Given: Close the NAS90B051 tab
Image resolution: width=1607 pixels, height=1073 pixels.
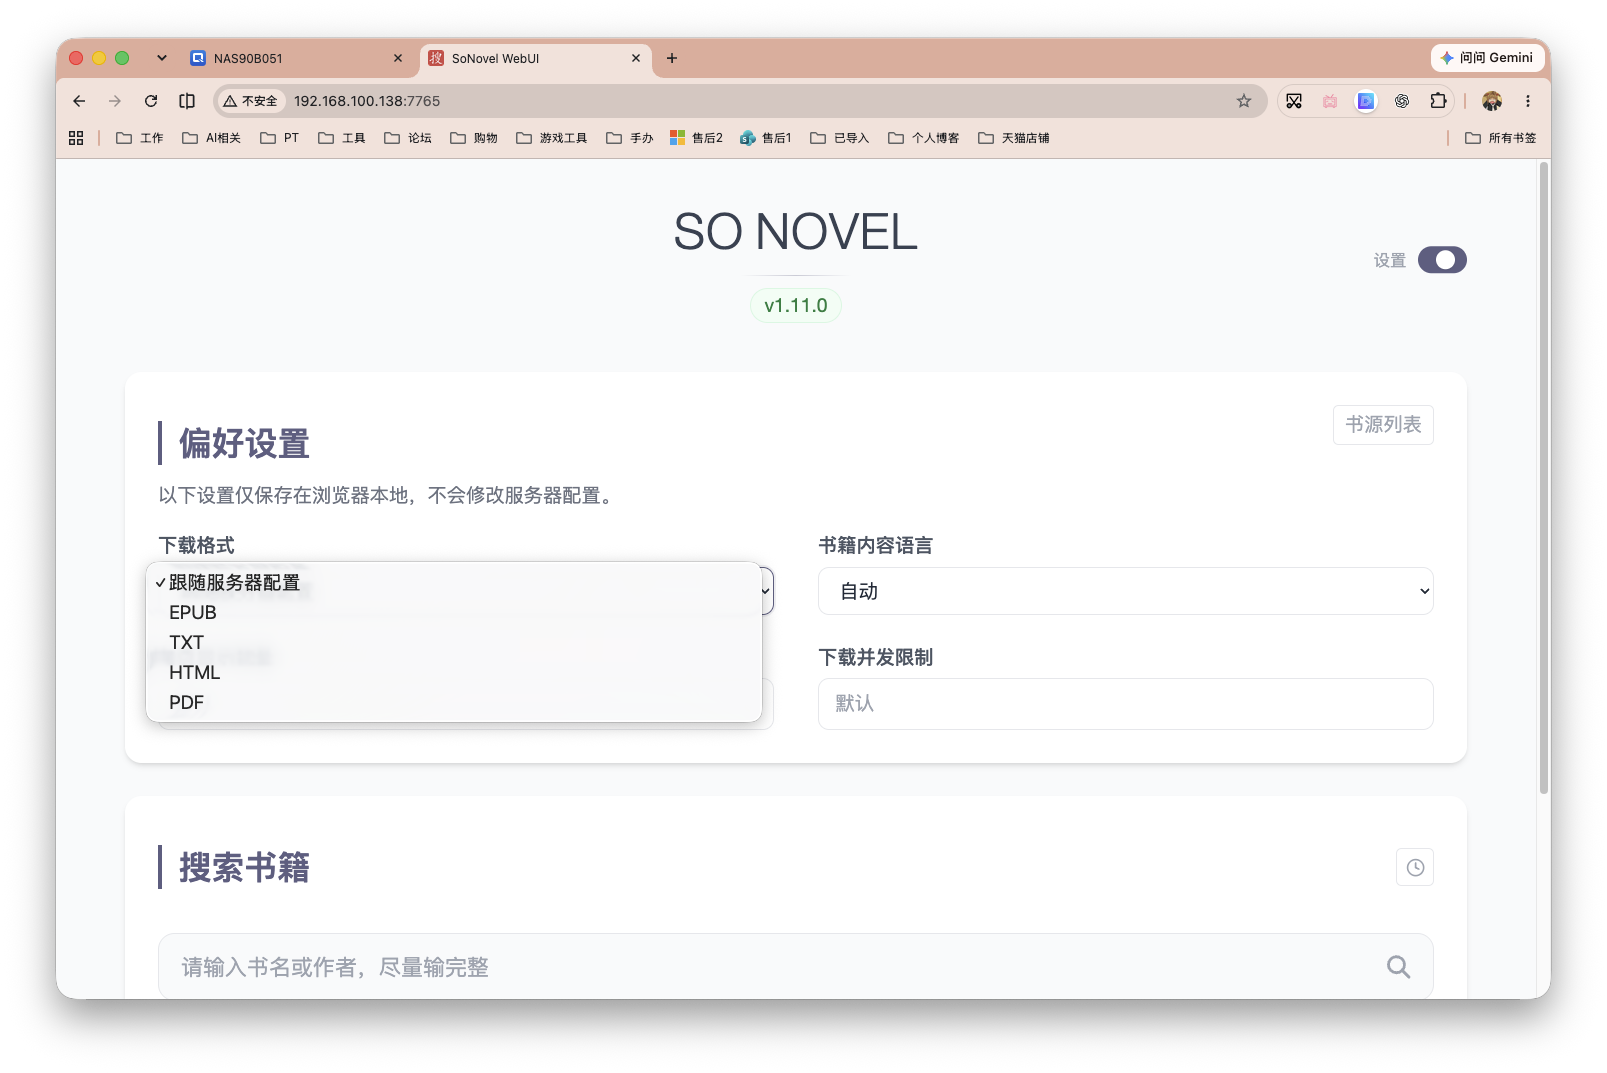Looking at the screenshot, I should (398, 58).
